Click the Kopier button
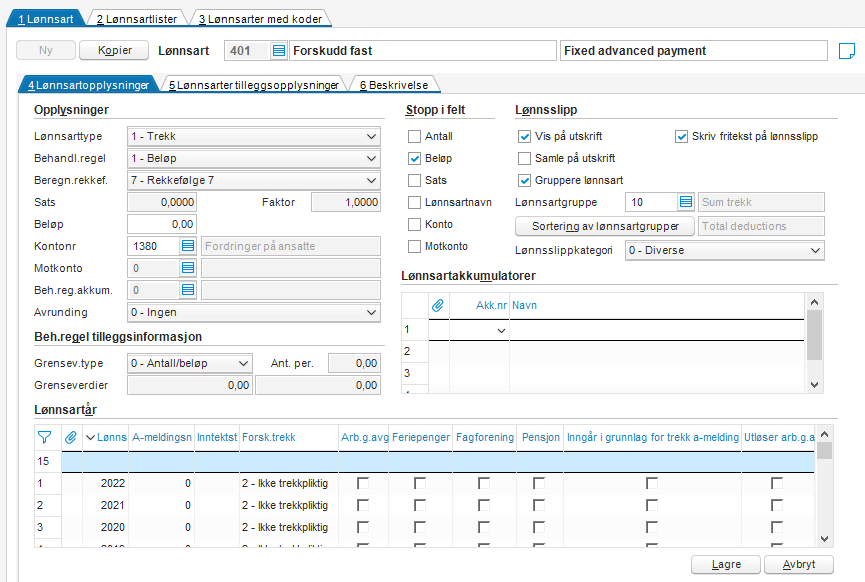The width and height of the screenshot is (865, 582). click(x=114, y=50)
